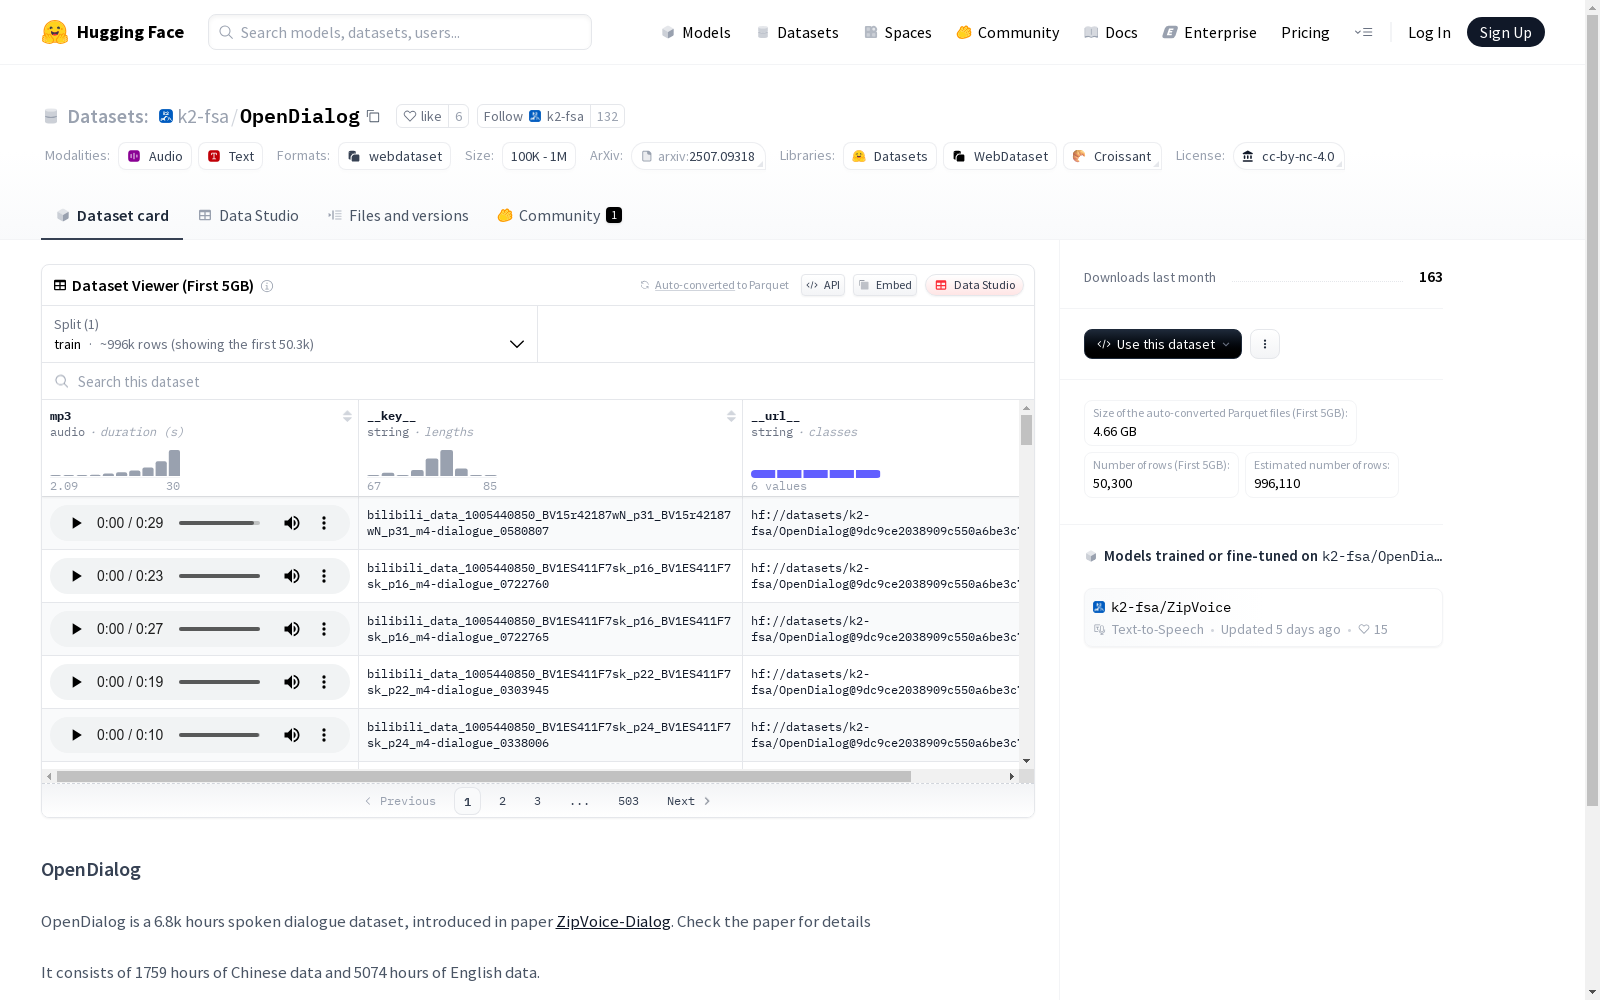The height and width of the screenshot is (1000, 1600).
Task: Open the Pricing page
Action: tap(1305, 32)
